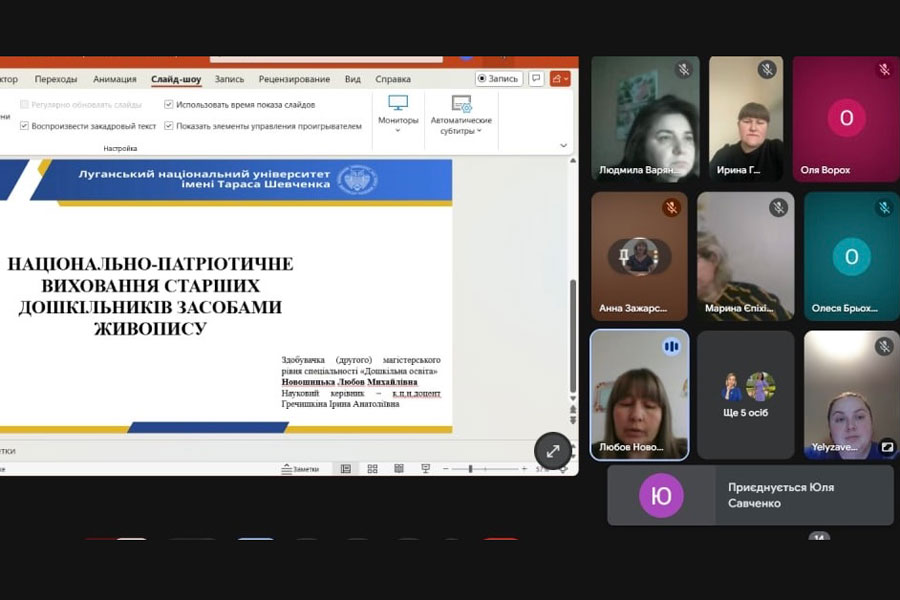900x600 pixels.
Task: Open the Заметки notes pane
Action: [300, 468]
